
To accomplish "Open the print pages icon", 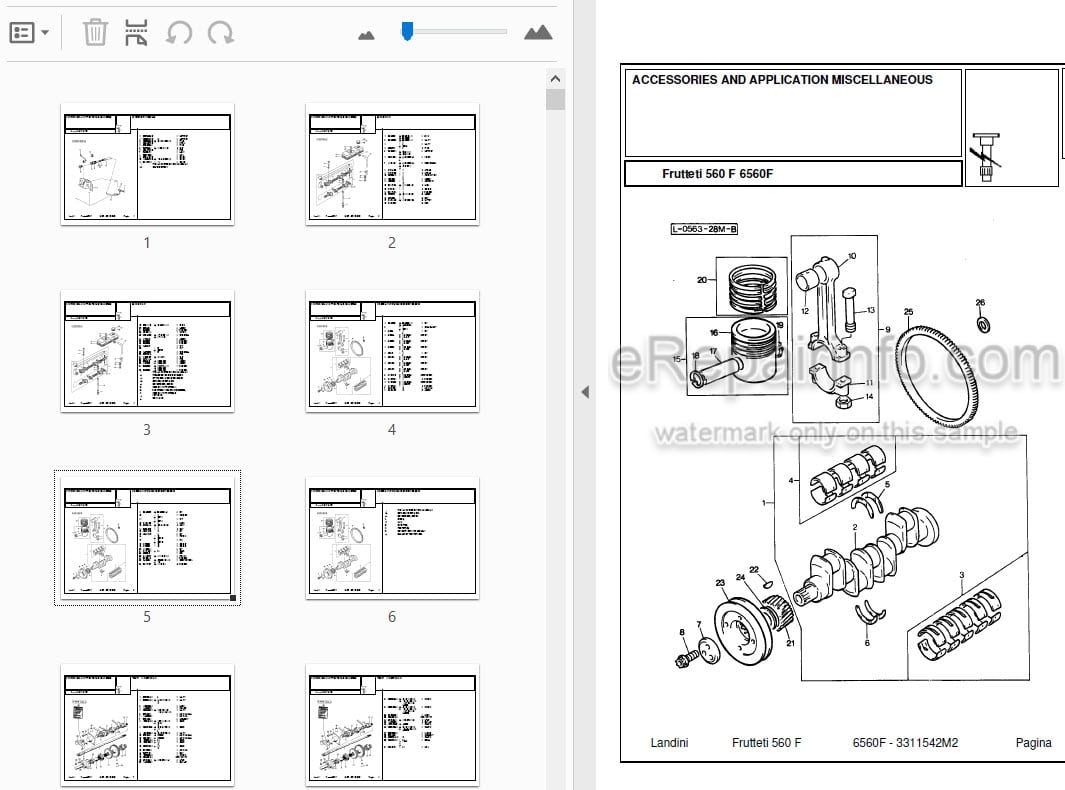I will [136, 32].
